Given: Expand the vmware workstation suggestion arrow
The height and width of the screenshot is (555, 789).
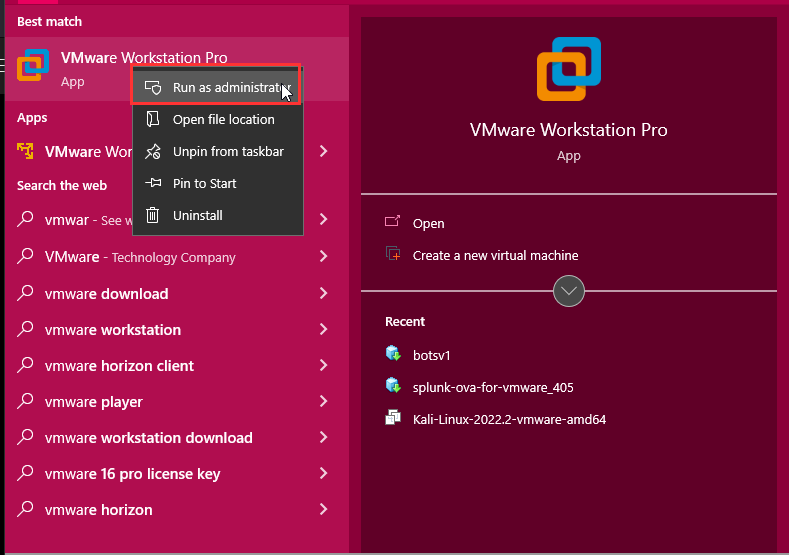Looking at the screenshot, I should pyautogui.click(x=324, y=329).
